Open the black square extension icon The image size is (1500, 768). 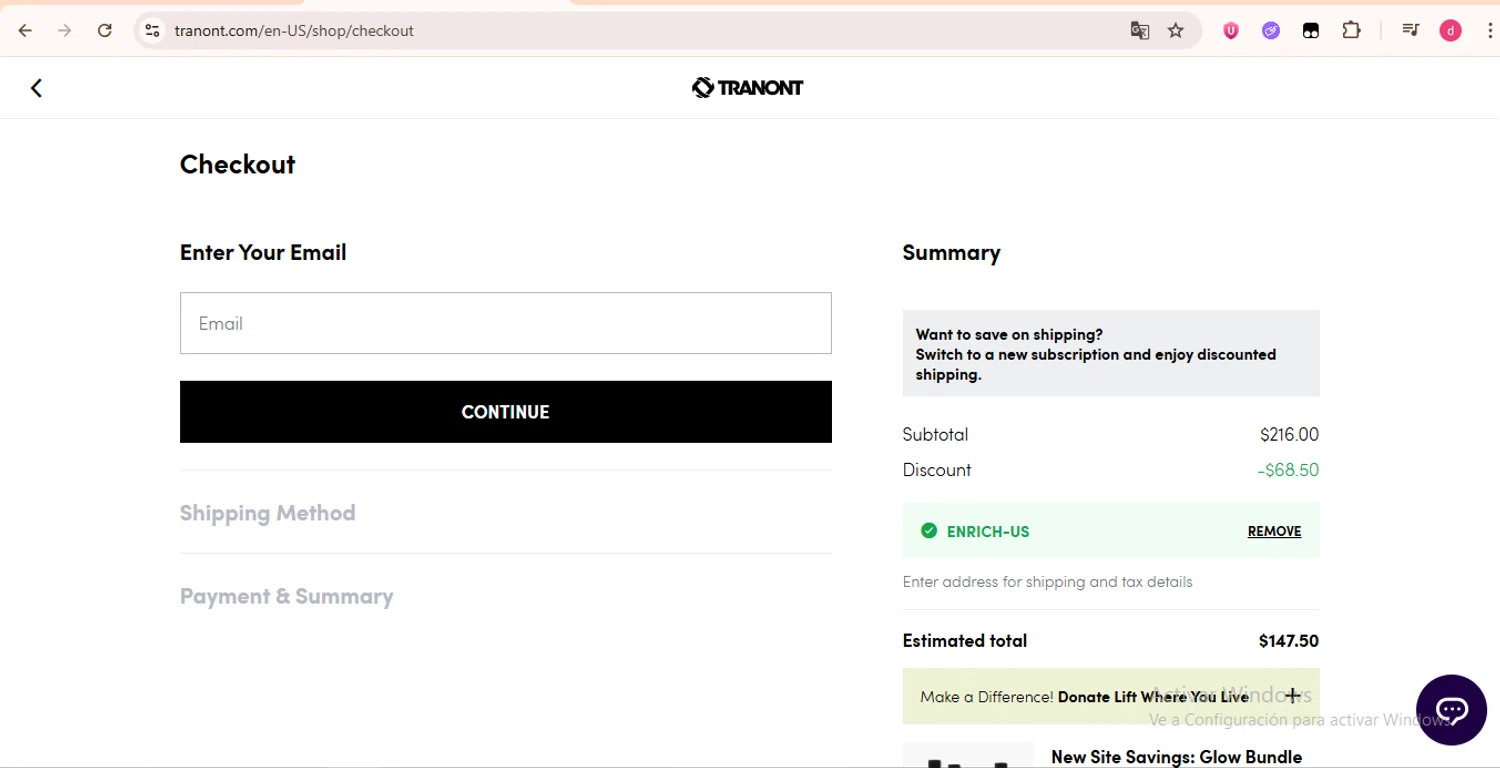1311,30
